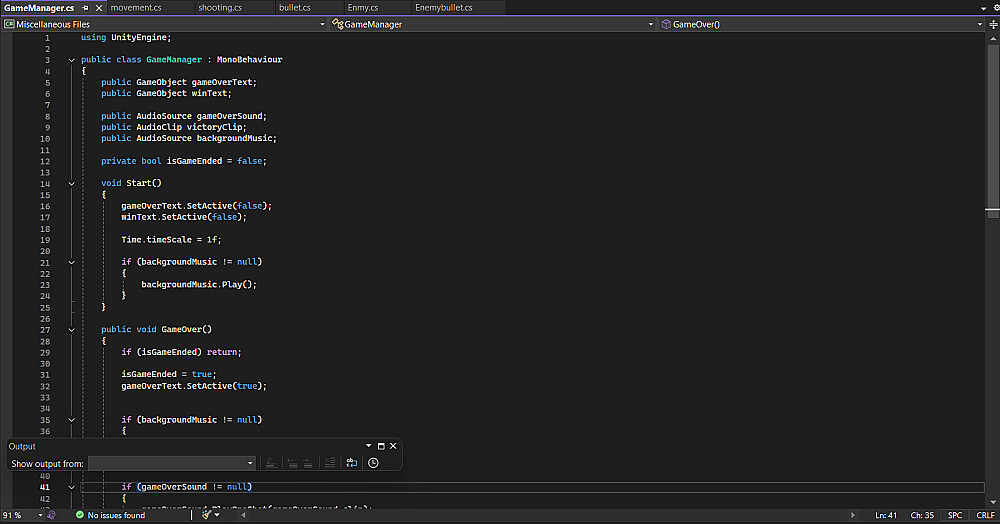Click the vertical scrollbar up arrow
1000x524 pixels.
[993, 39]
